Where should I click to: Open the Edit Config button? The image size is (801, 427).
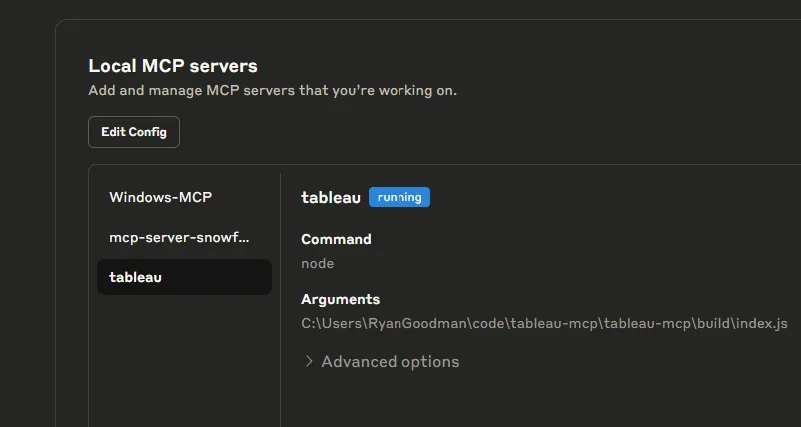coord(134,132)
